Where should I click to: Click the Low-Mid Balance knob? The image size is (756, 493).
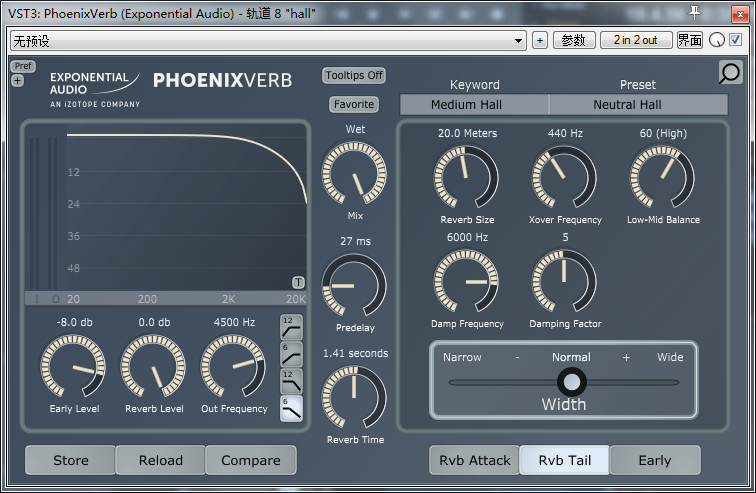662,177
